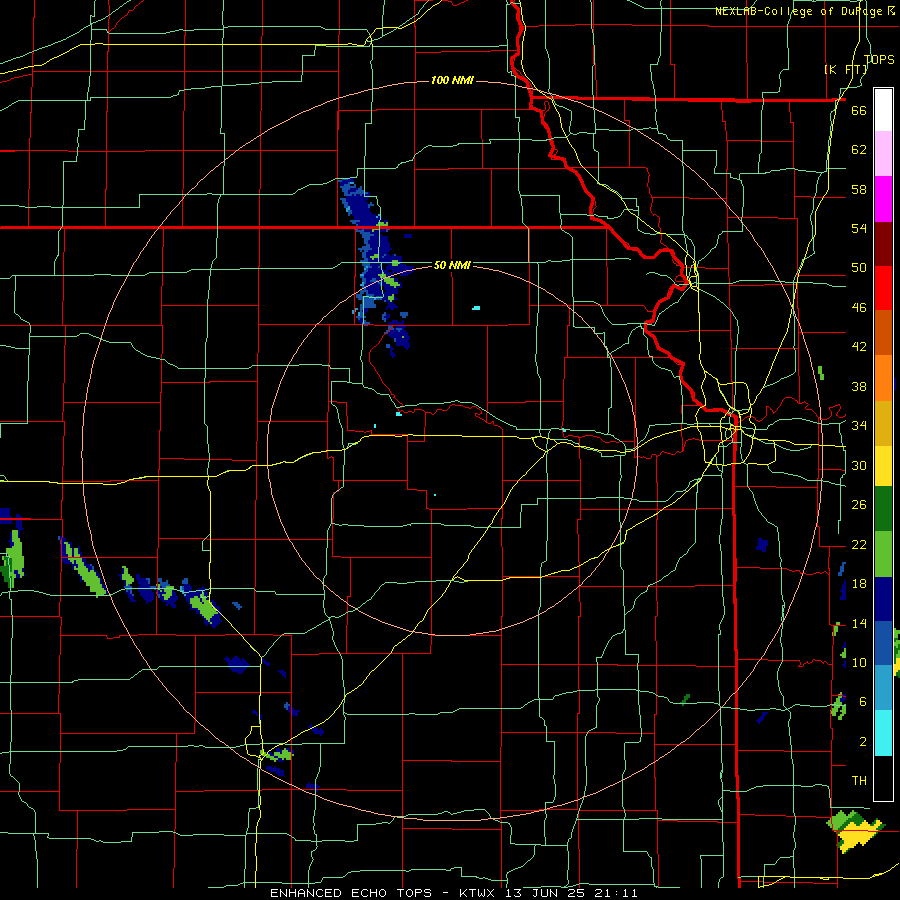900x900 pixels.
Task: Click the cyan legend color band
Action: (883, 732)
